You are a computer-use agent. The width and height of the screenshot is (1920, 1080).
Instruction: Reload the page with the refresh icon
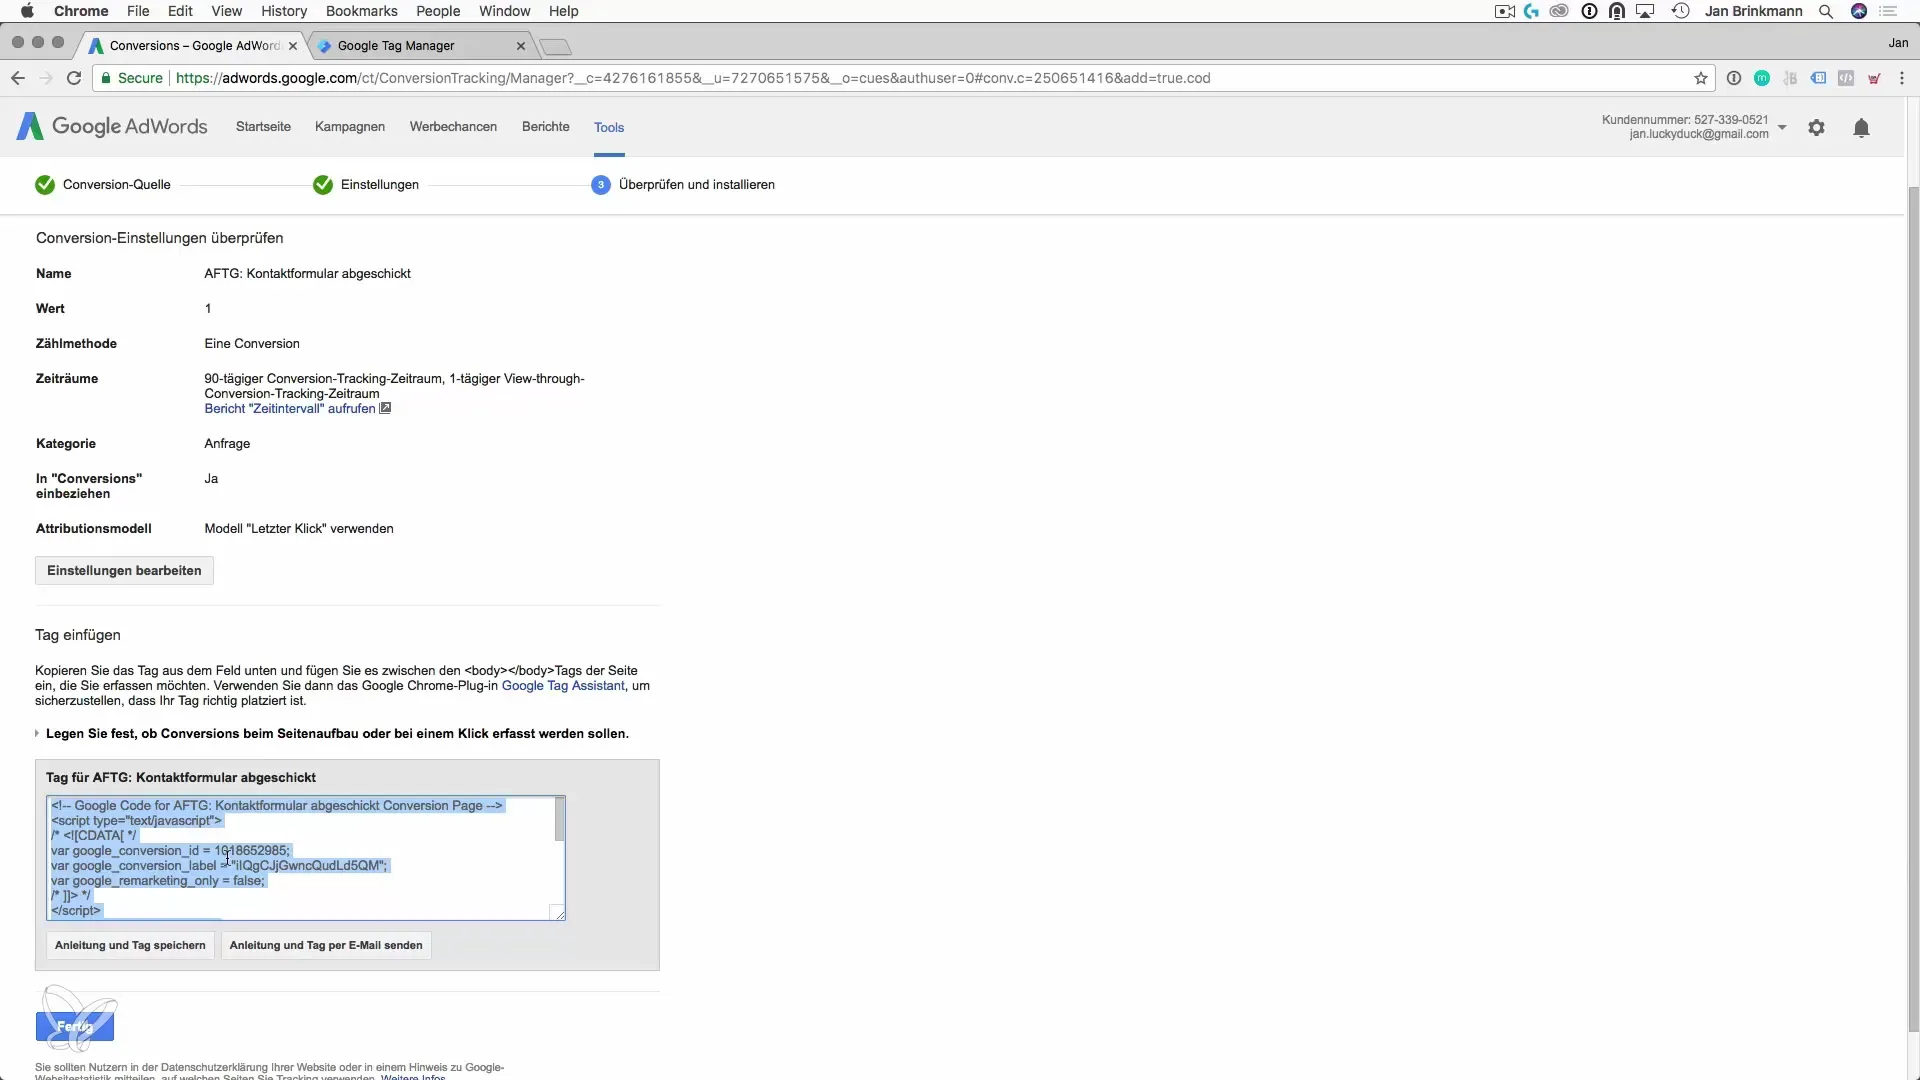point(74,78)
